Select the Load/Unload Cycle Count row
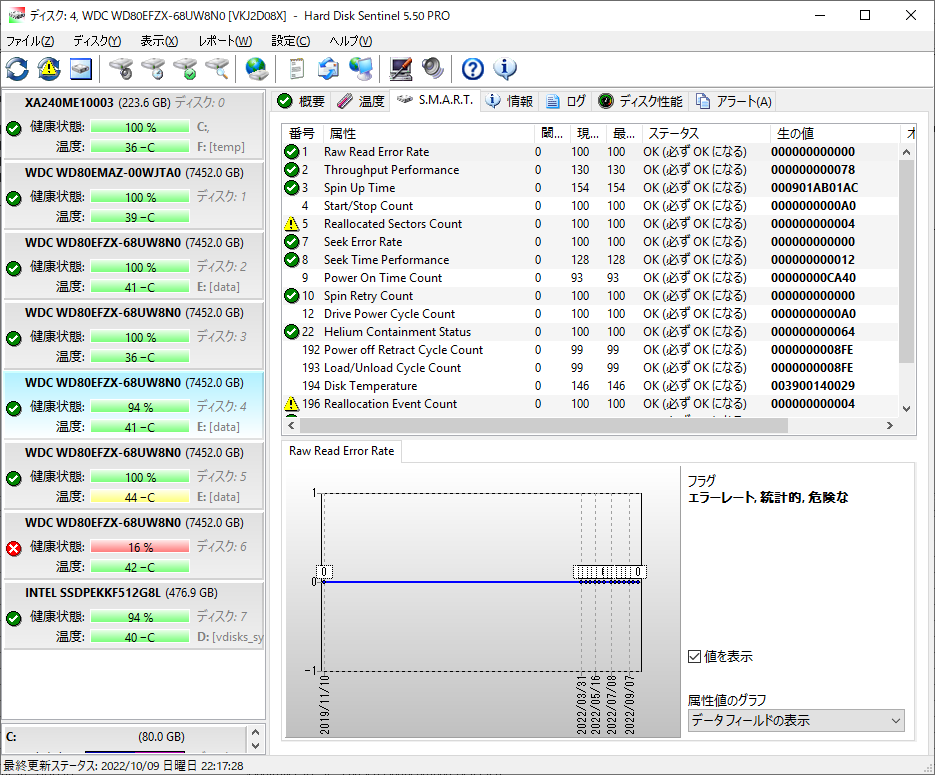Screen dimensions: 935x775 590,368
